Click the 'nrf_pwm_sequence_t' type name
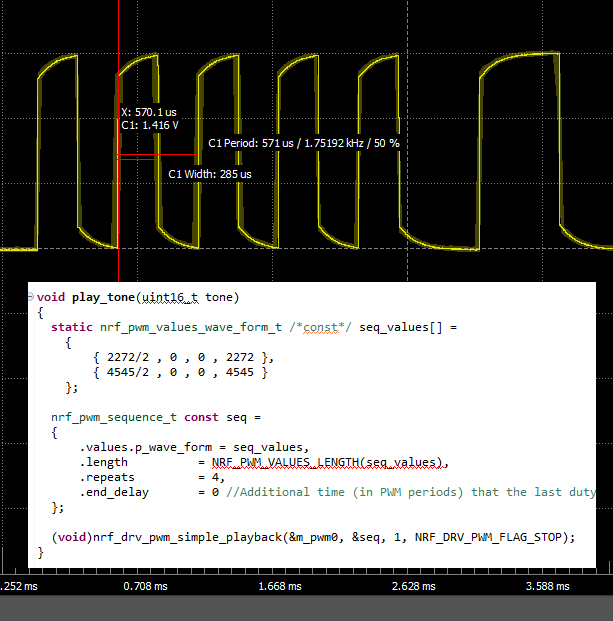Screen dimensions: 613x621 (114, 417)
